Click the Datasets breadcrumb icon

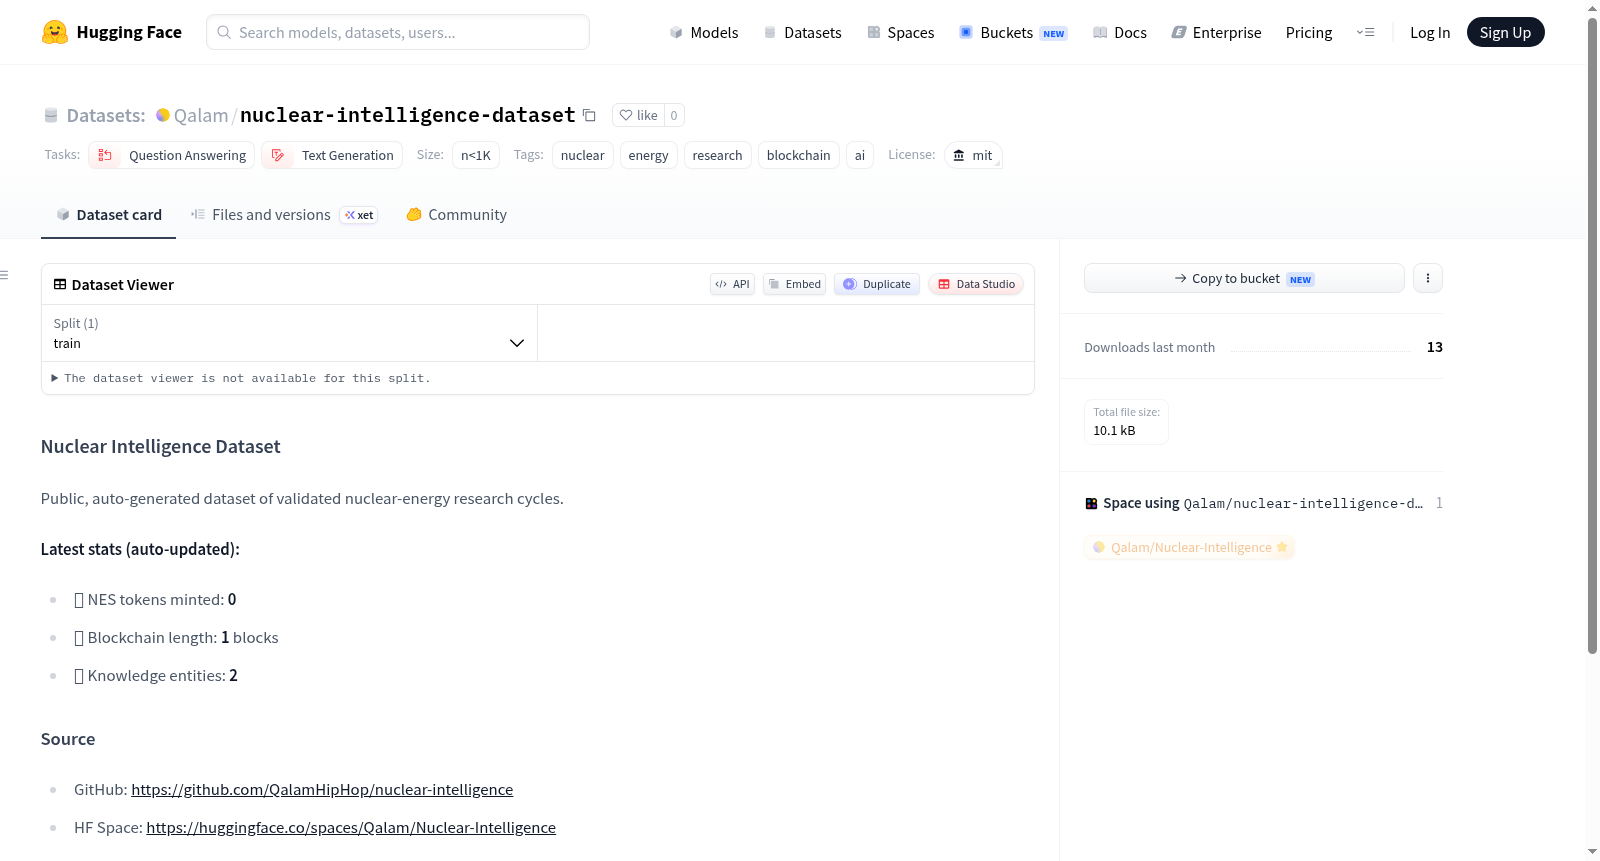click(51, 115)
